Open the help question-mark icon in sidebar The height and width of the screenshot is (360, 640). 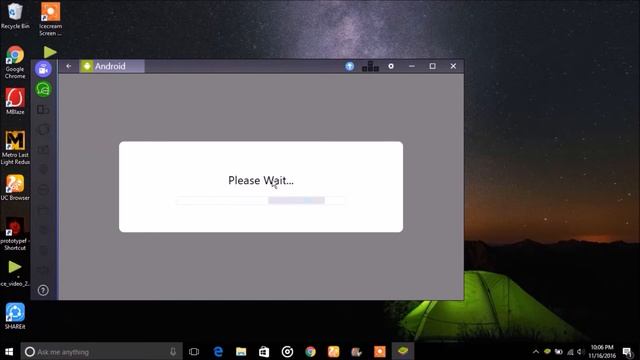43,290
